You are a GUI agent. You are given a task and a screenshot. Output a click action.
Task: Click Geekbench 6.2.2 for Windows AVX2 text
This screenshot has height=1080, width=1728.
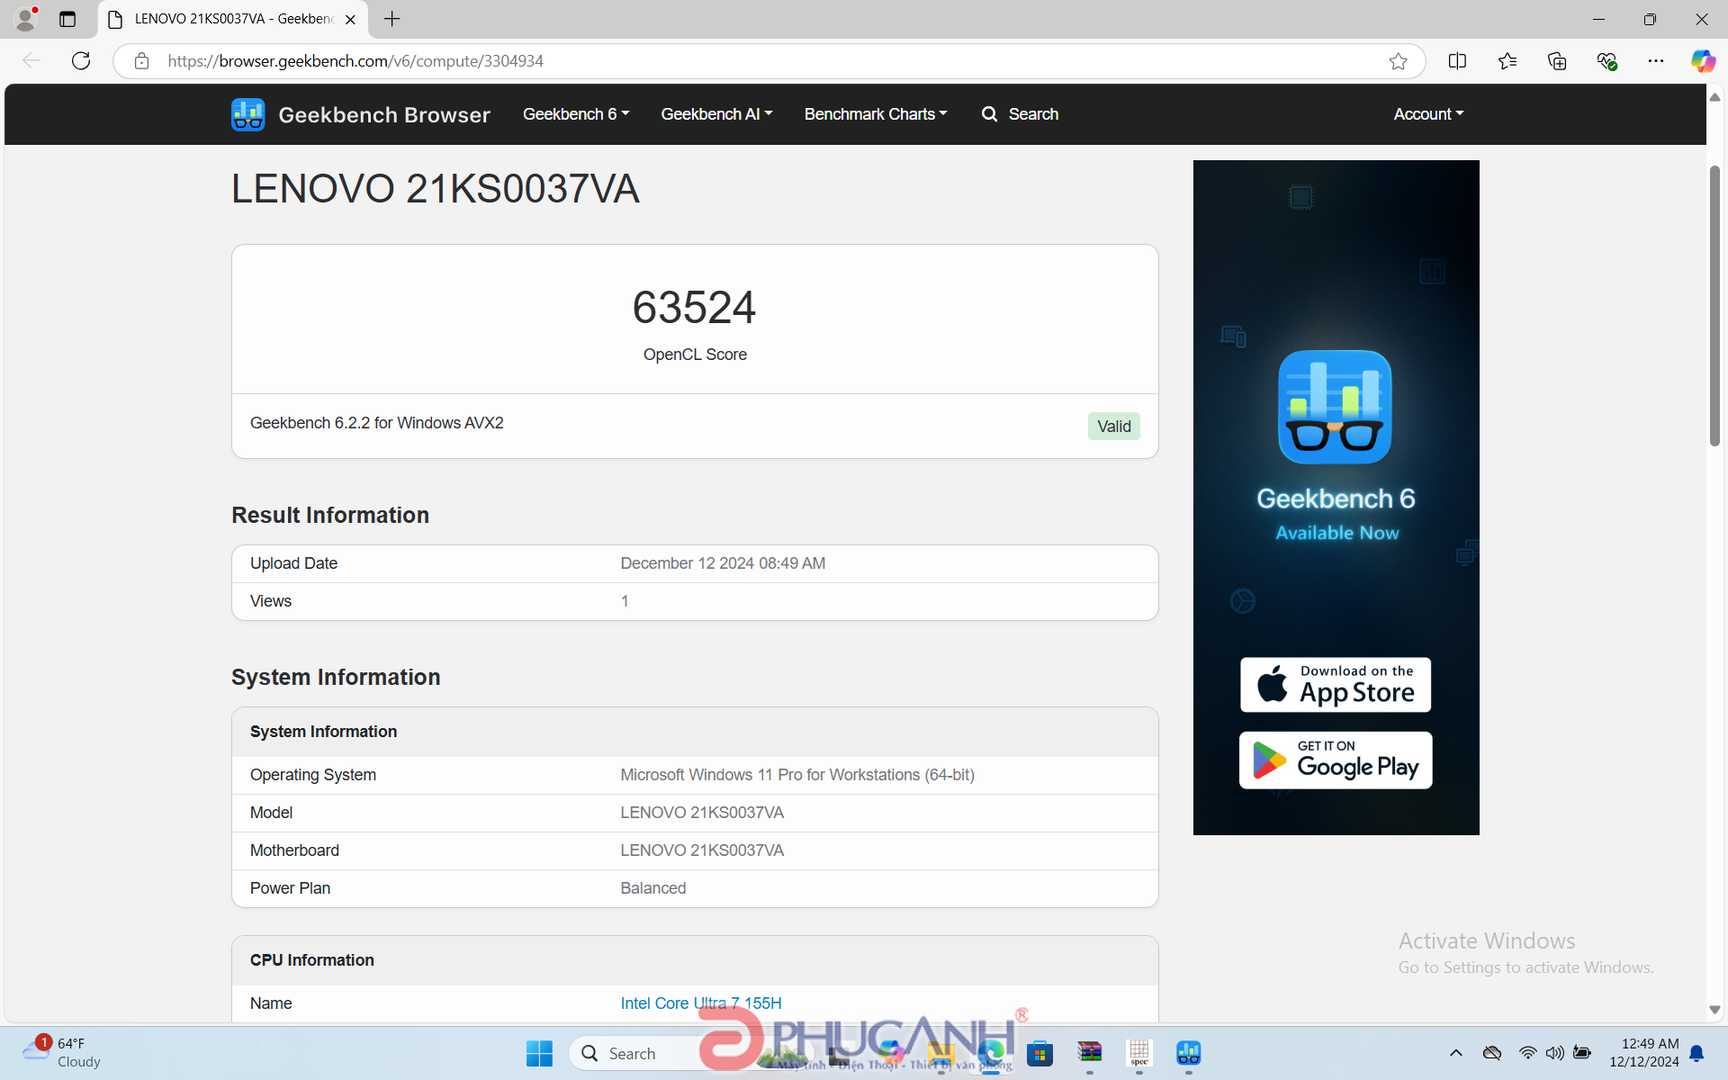pos(377,423)
